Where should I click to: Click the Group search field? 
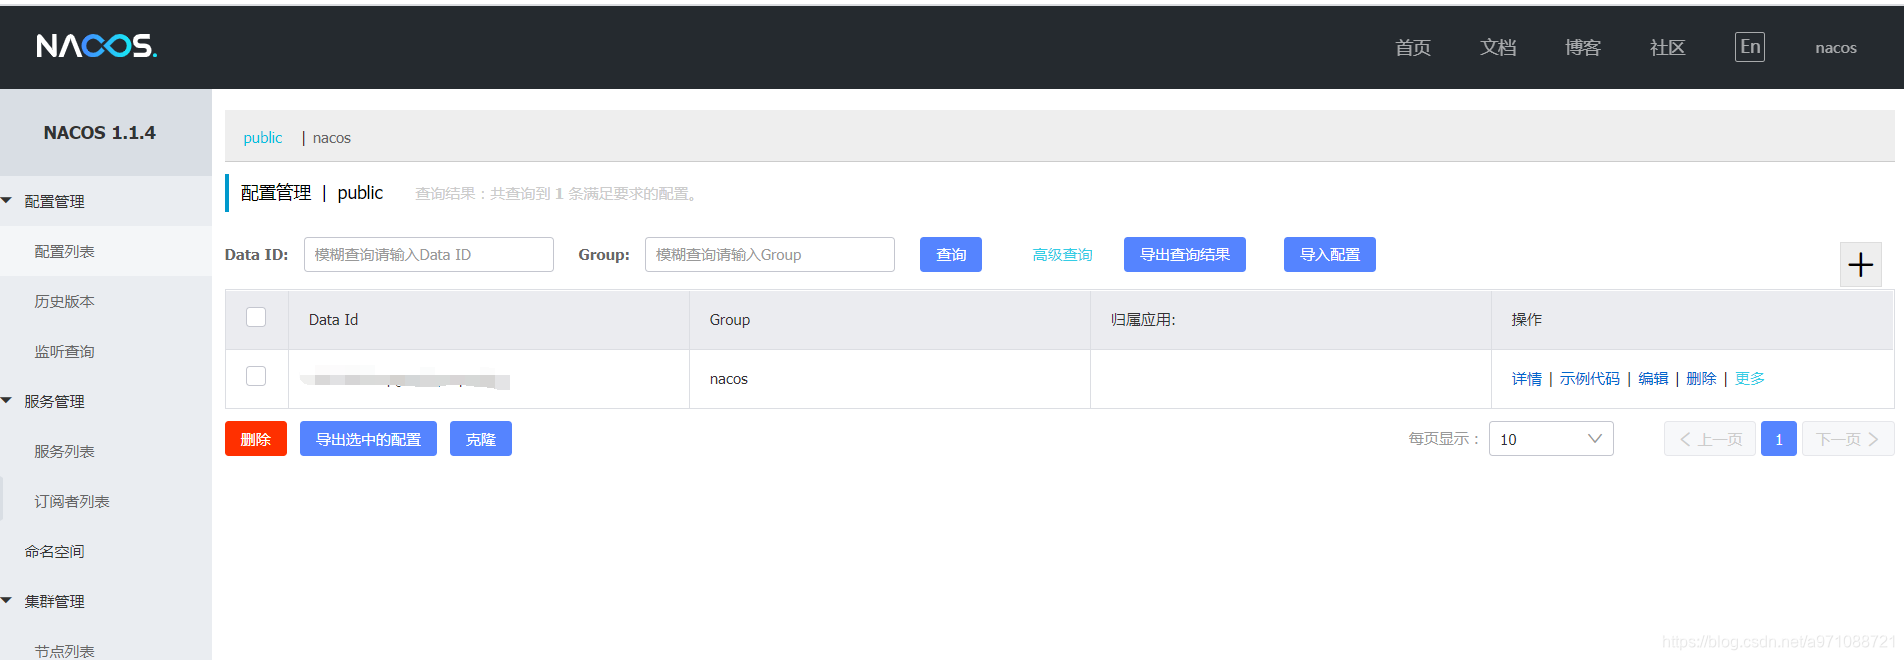[x=769, y=254]
